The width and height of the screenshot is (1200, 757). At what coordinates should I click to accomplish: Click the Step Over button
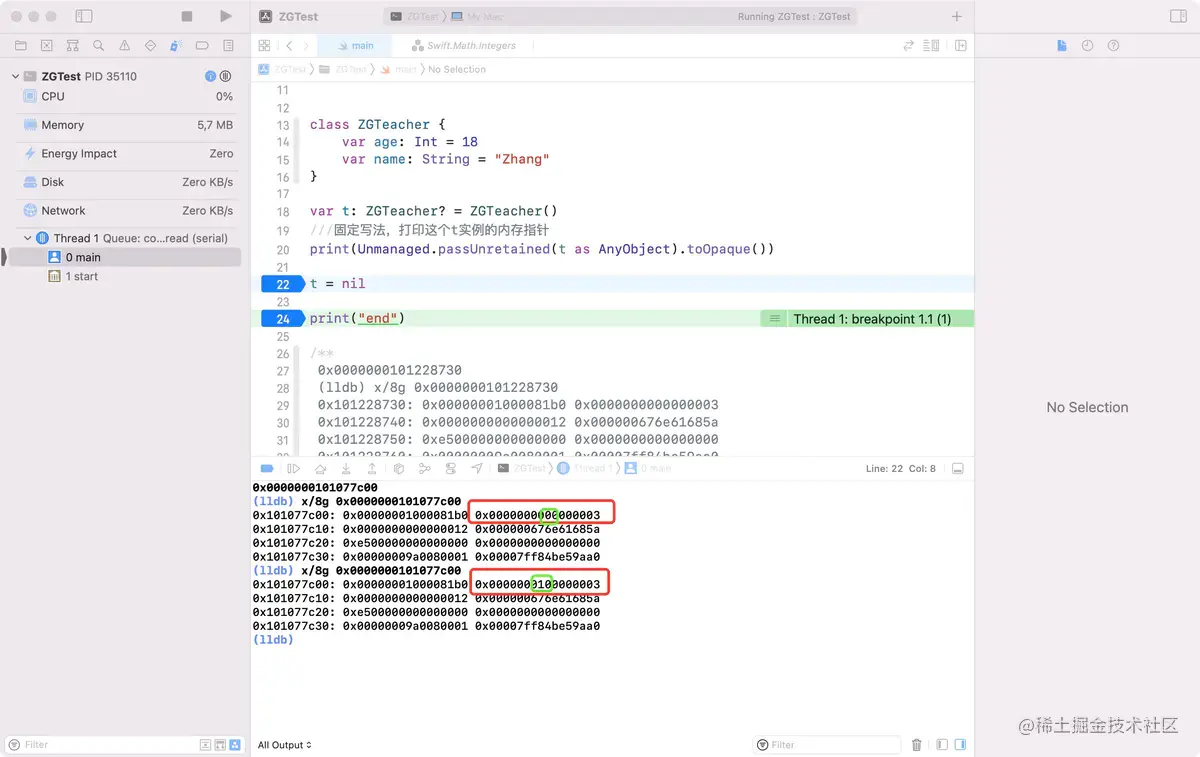pos(320,468)
